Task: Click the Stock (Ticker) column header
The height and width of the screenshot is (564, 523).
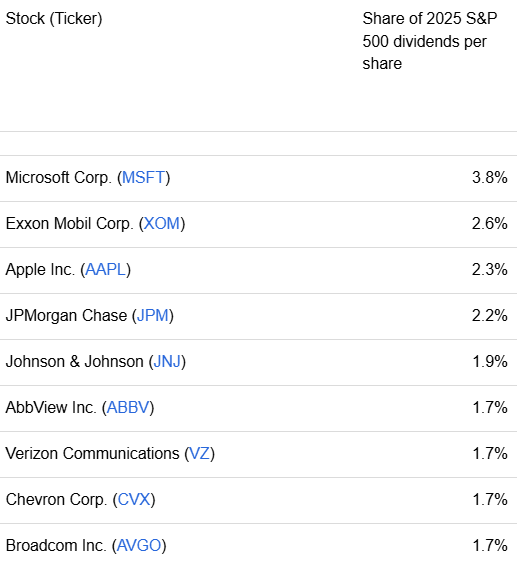Action: 54,19
